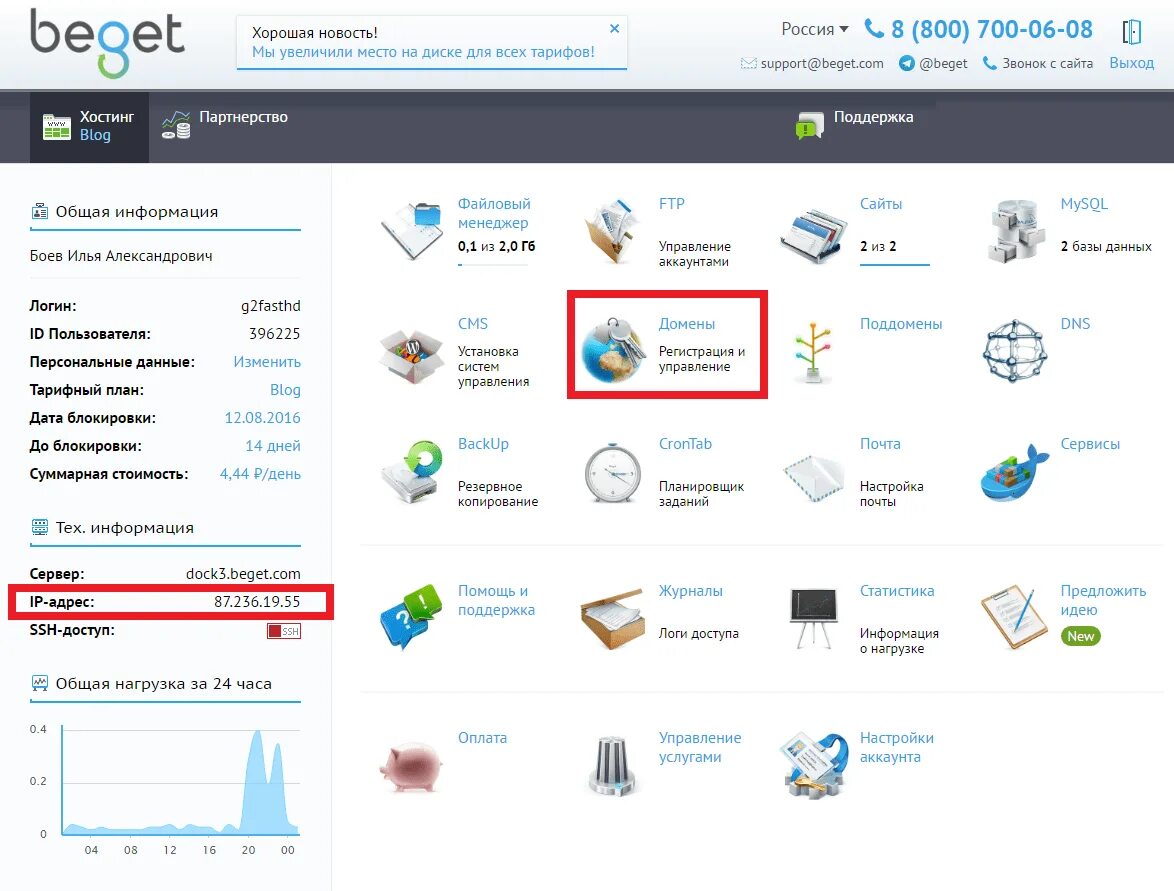The width and height of the screenshot is (1174, 891).
Task: Click the FTP accounts icon
Action: point(611,231)
